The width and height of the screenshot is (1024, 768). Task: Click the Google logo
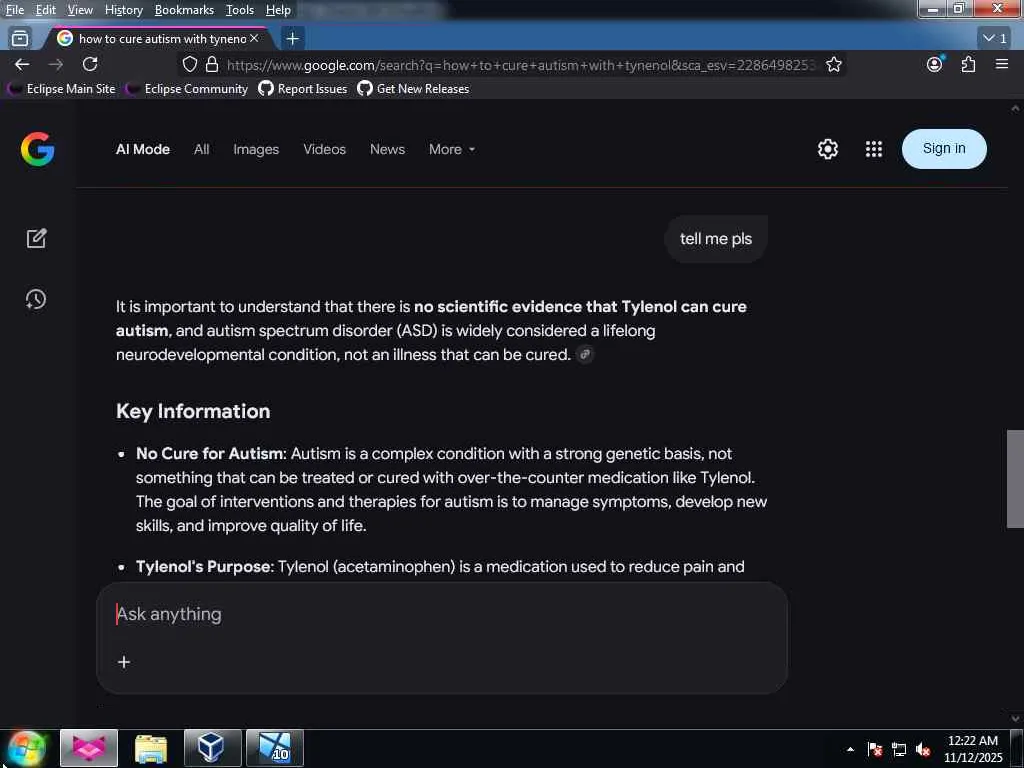tap(37, 149)
